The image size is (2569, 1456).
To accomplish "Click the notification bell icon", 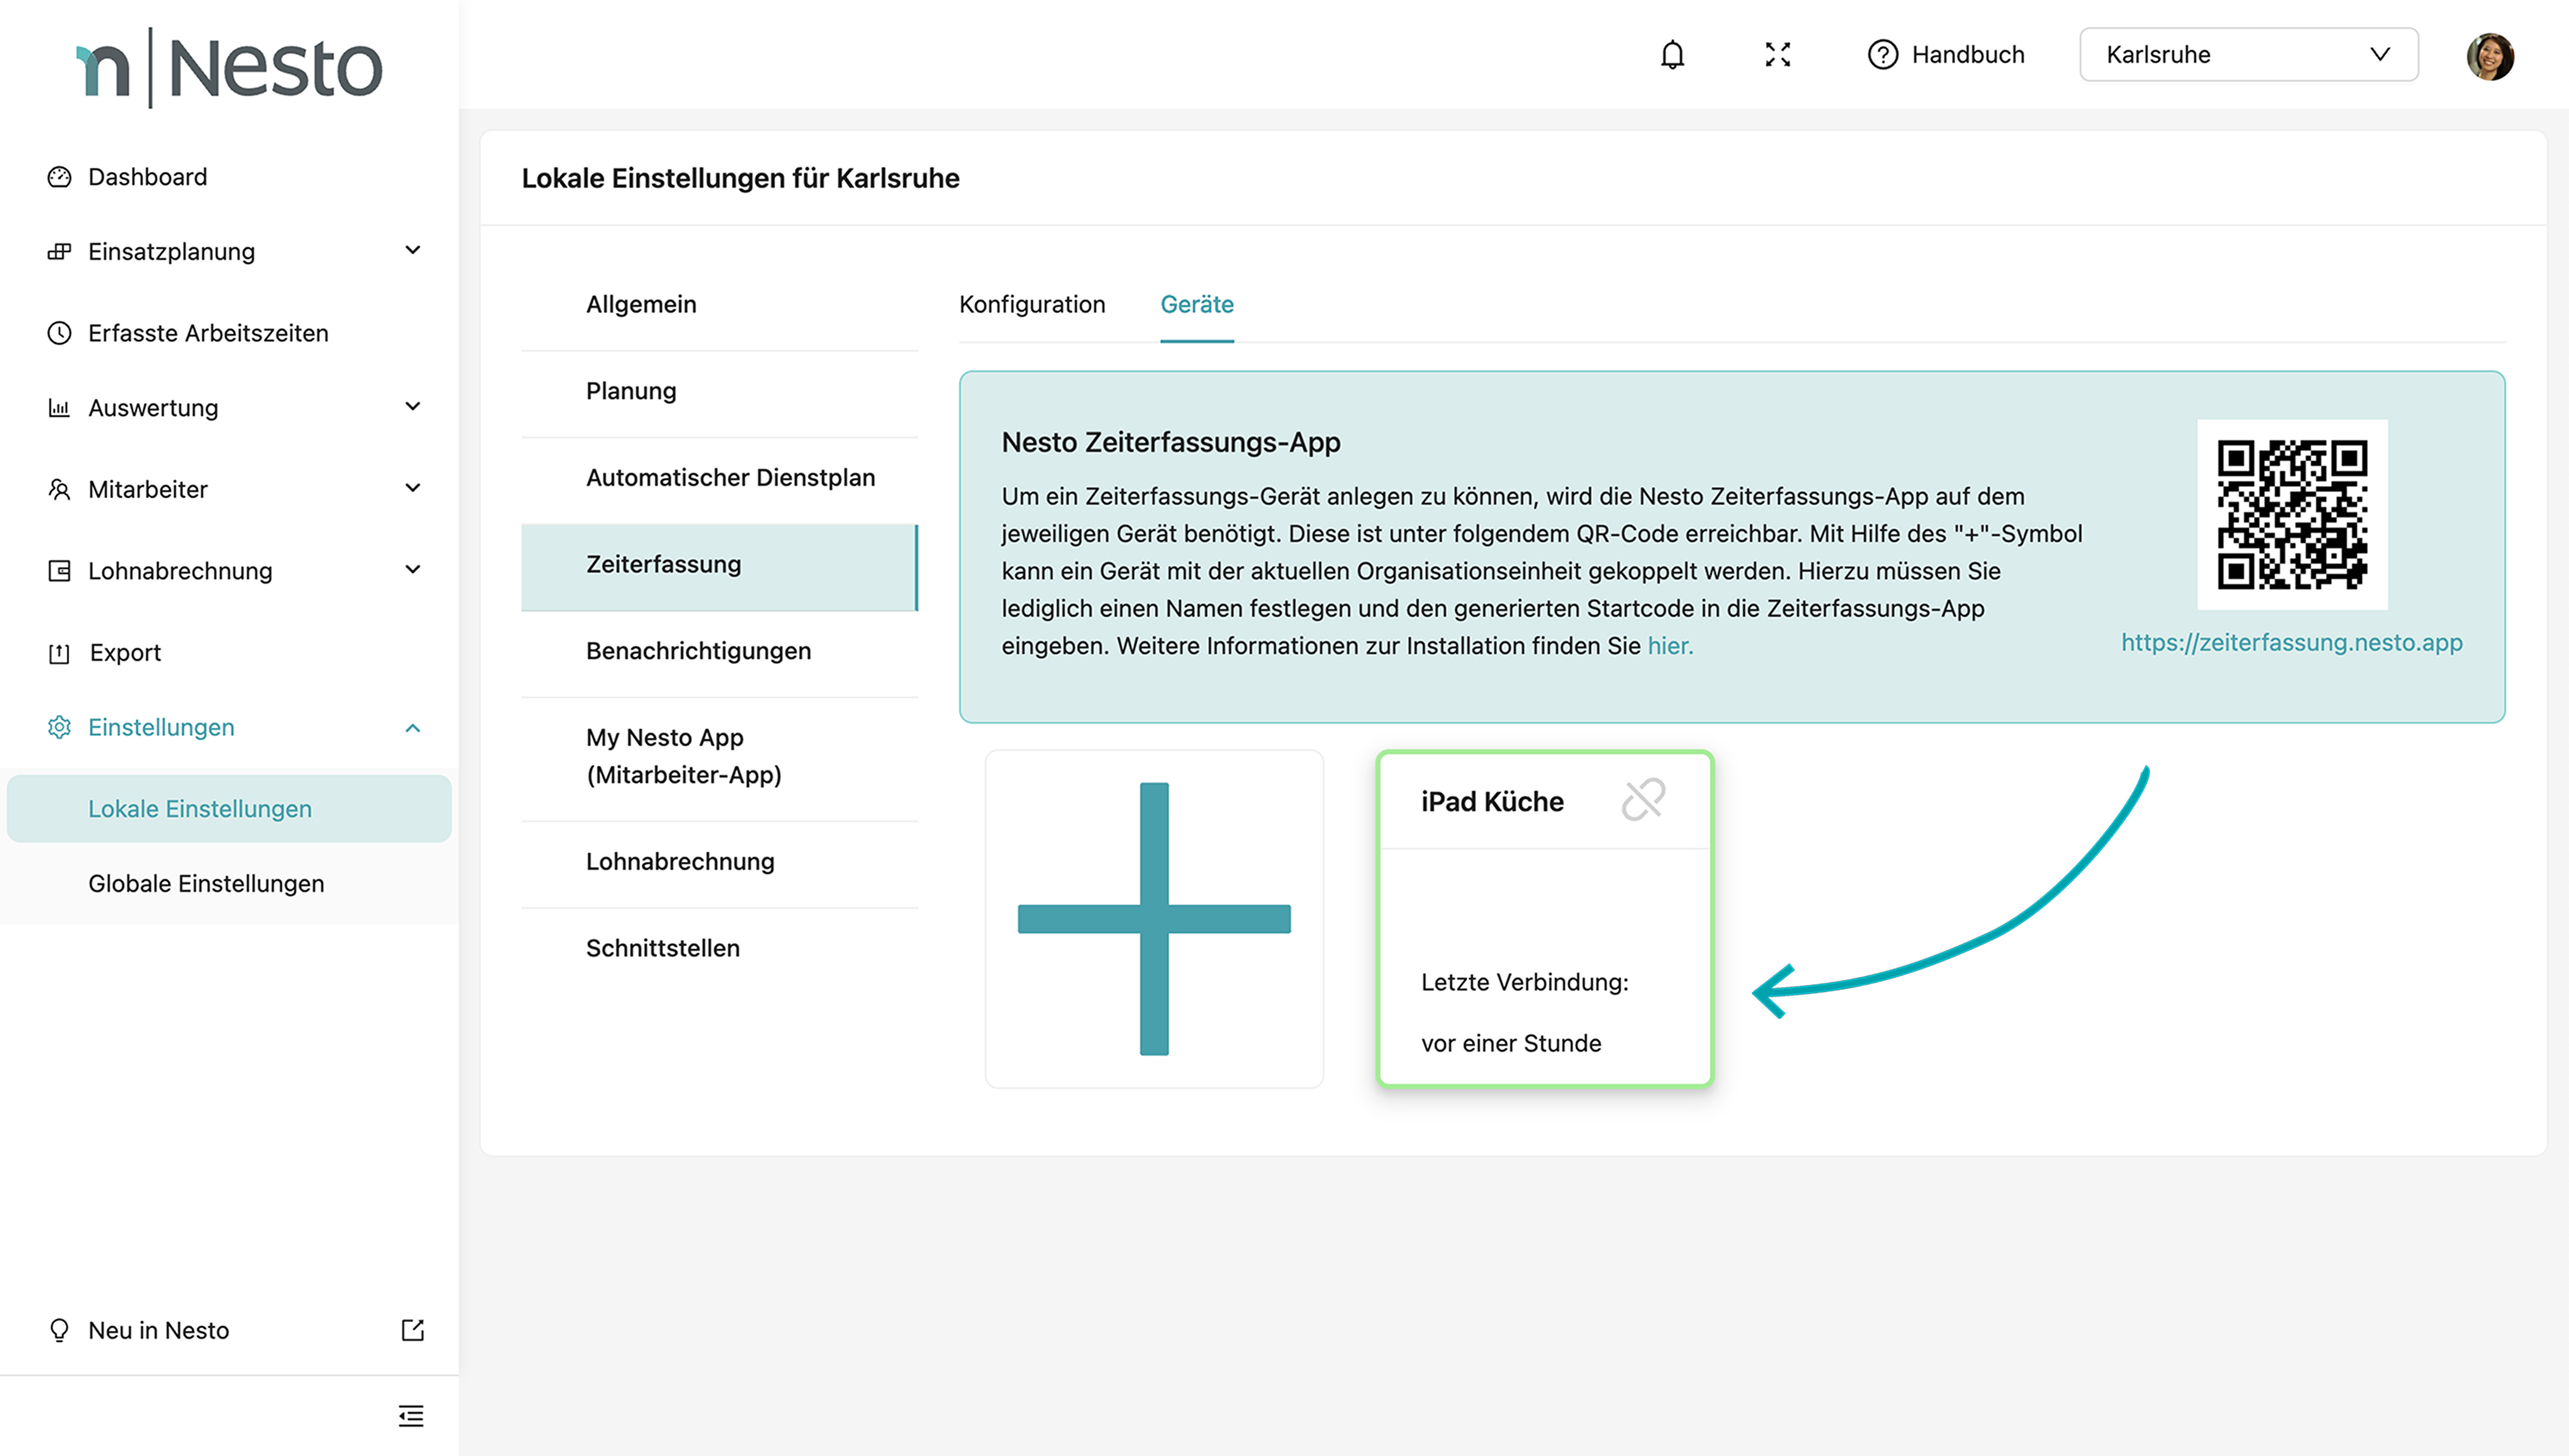I will coord(1672,55).
